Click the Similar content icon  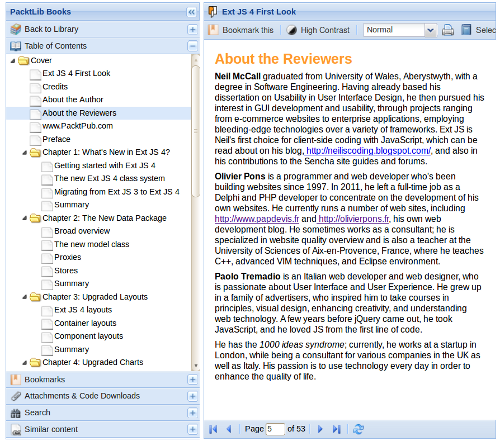coord(15,430)
